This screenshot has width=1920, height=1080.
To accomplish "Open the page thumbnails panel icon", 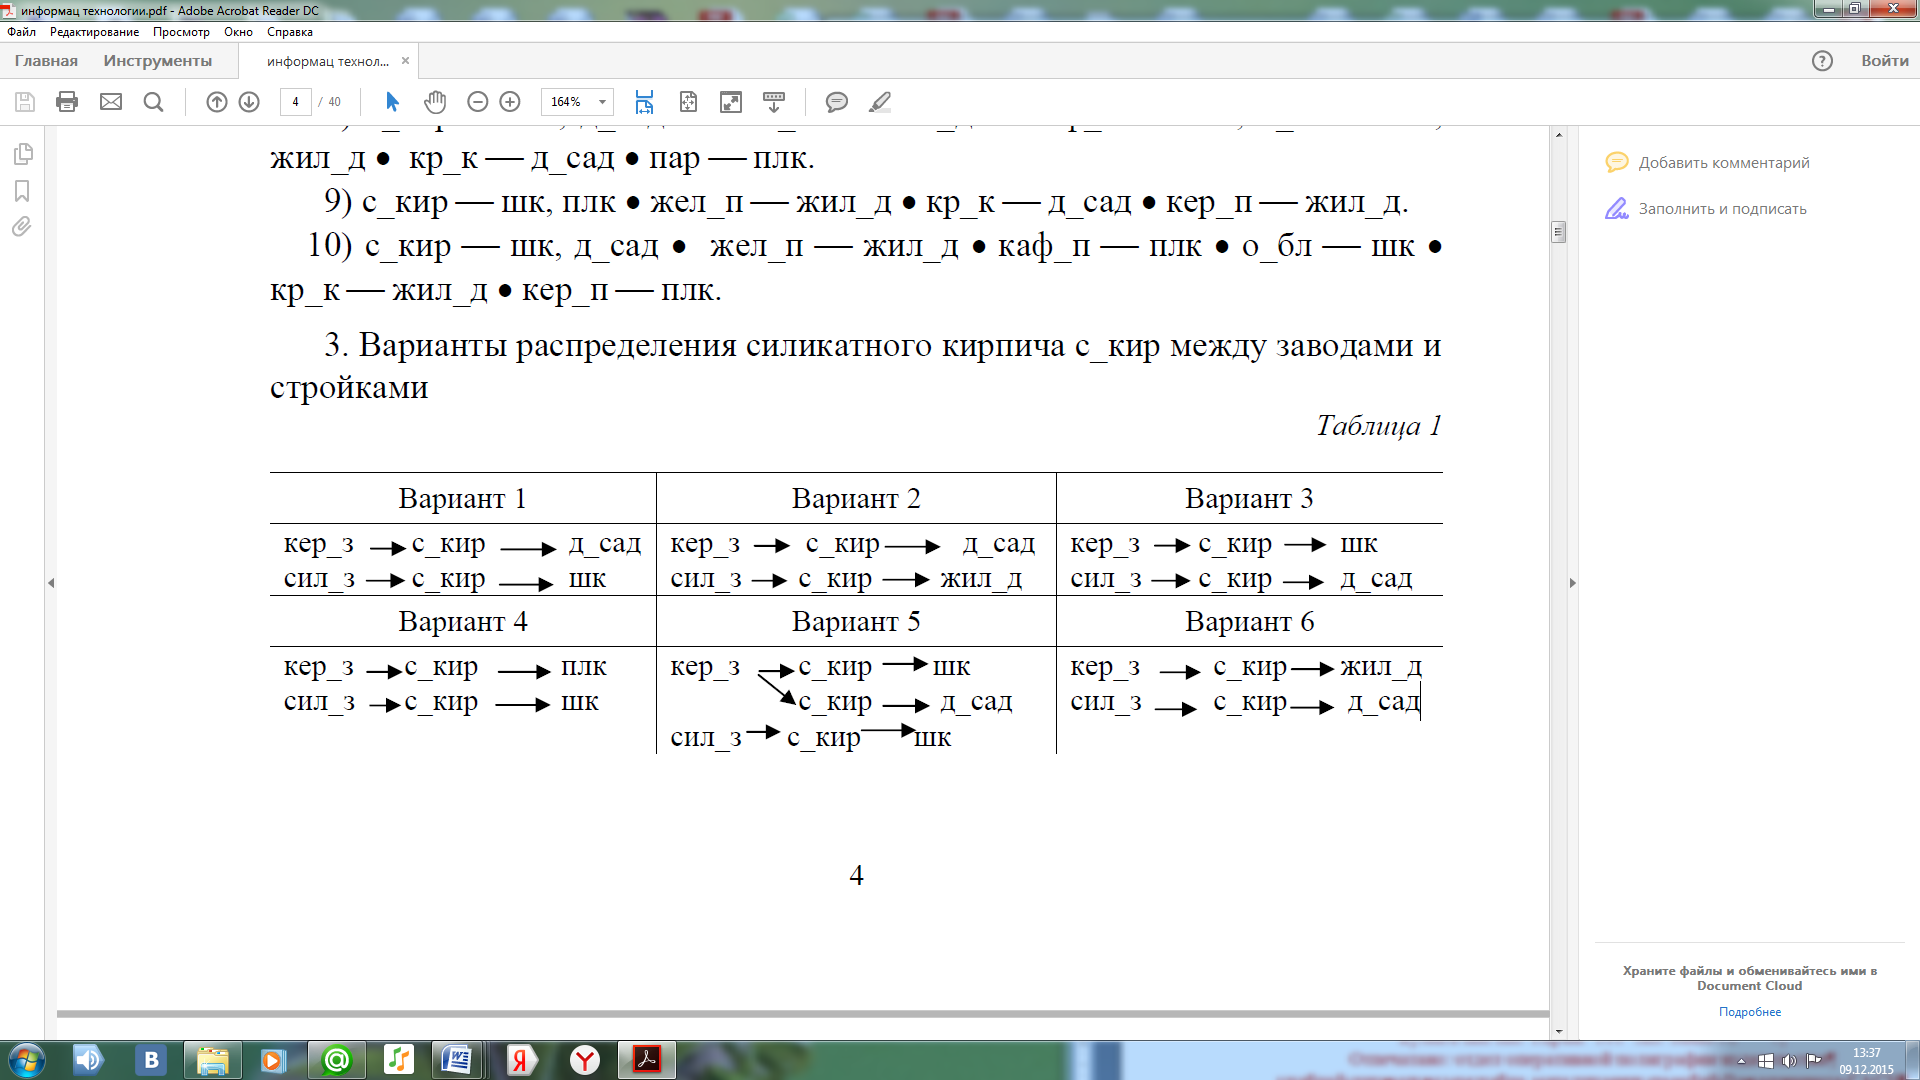I will (x=23, y=154).
